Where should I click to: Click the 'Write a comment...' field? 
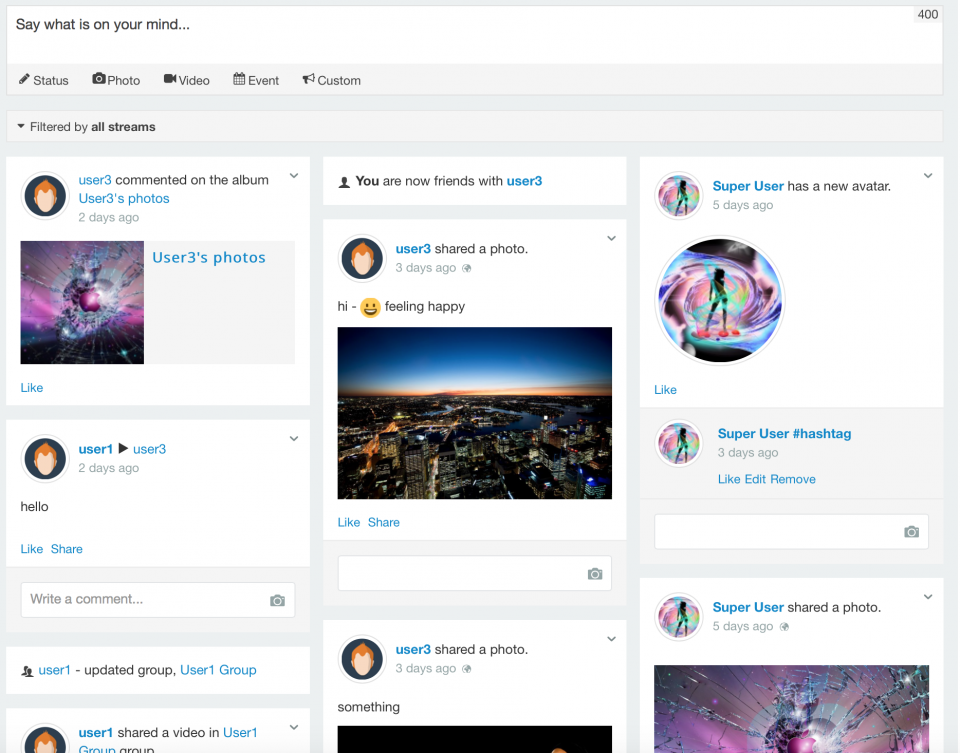(x=158, y=599)
